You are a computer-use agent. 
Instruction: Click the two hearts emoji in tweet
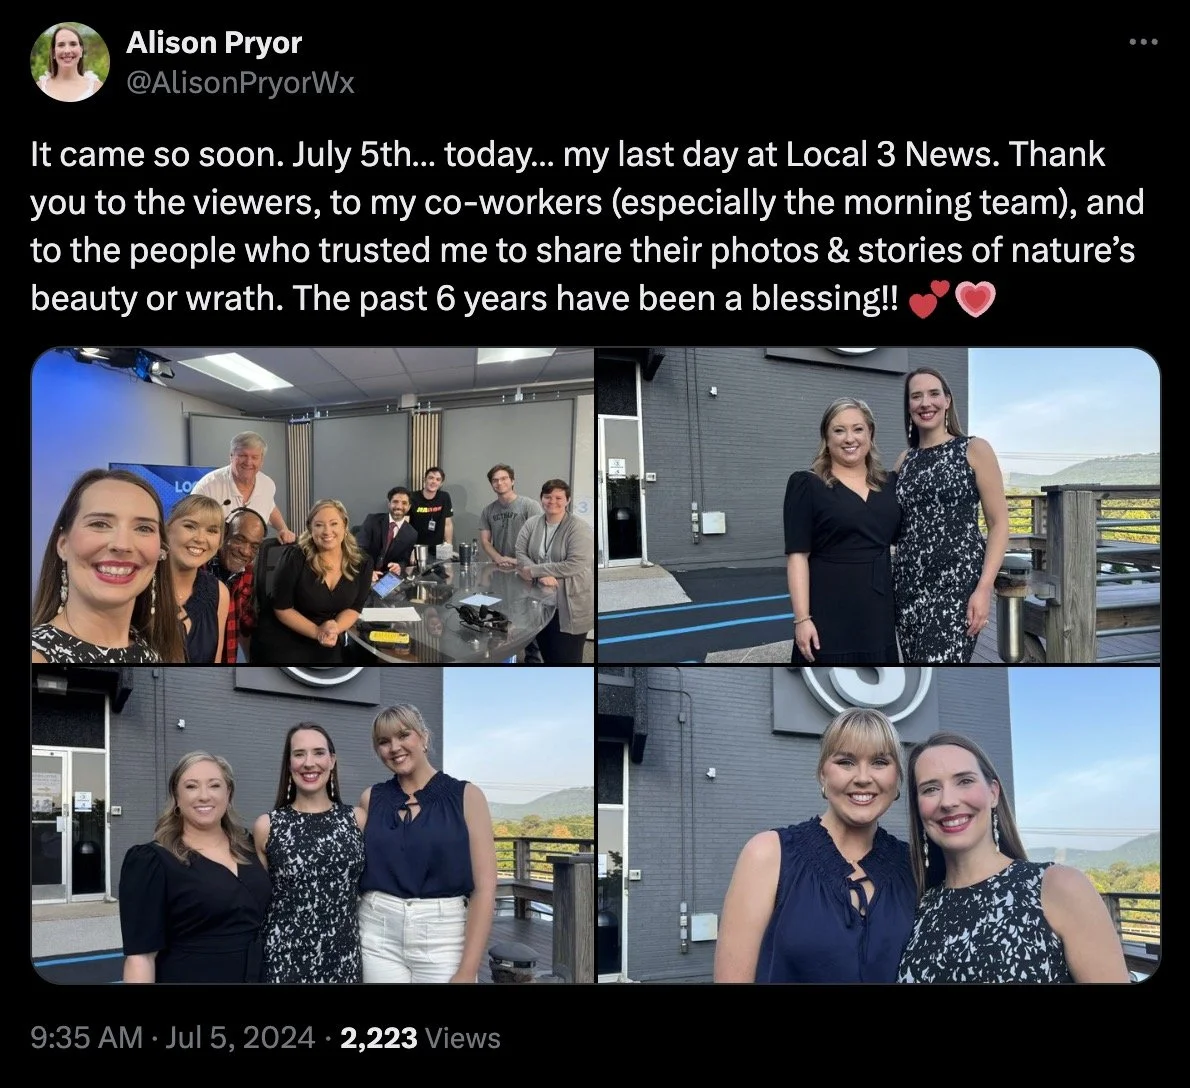(929, 299)
